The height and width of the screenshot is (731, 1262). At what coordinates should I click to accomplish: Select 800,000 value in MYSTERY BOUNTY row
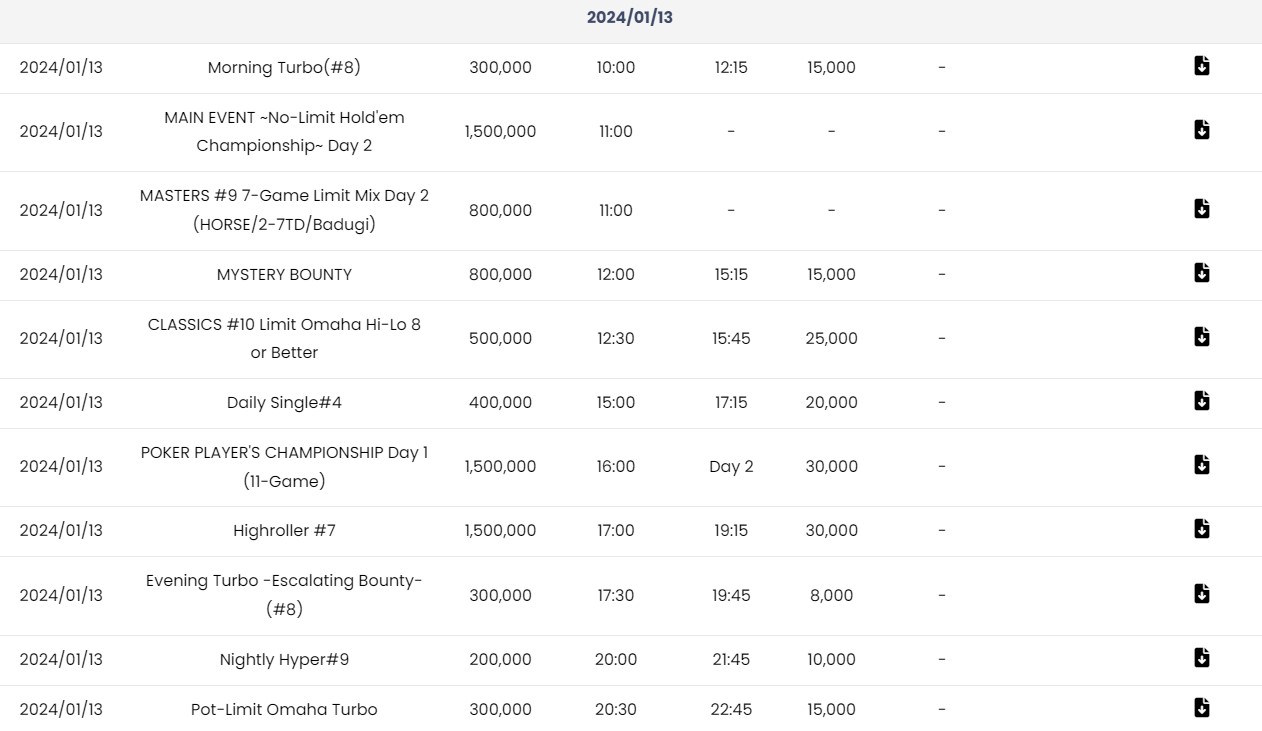click(x=500, y=274)
